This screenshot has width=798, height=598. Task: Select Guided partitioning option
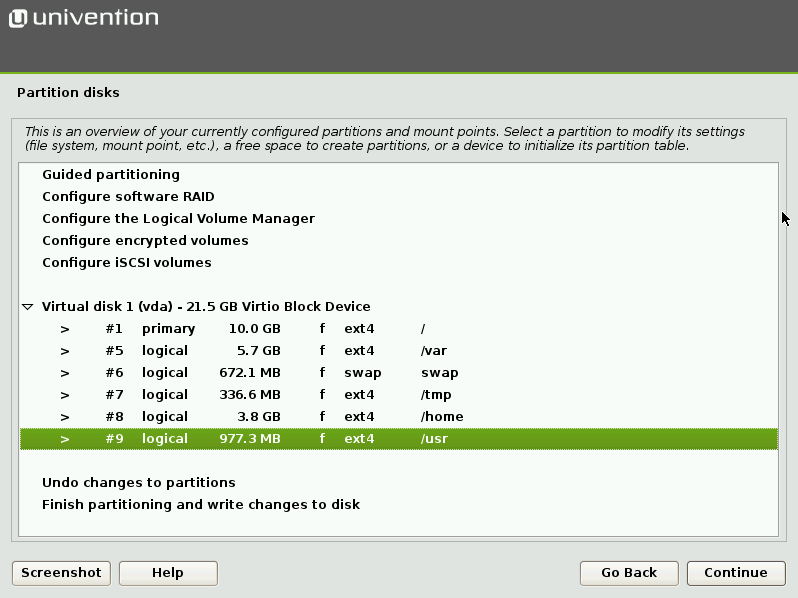(110, 175)
